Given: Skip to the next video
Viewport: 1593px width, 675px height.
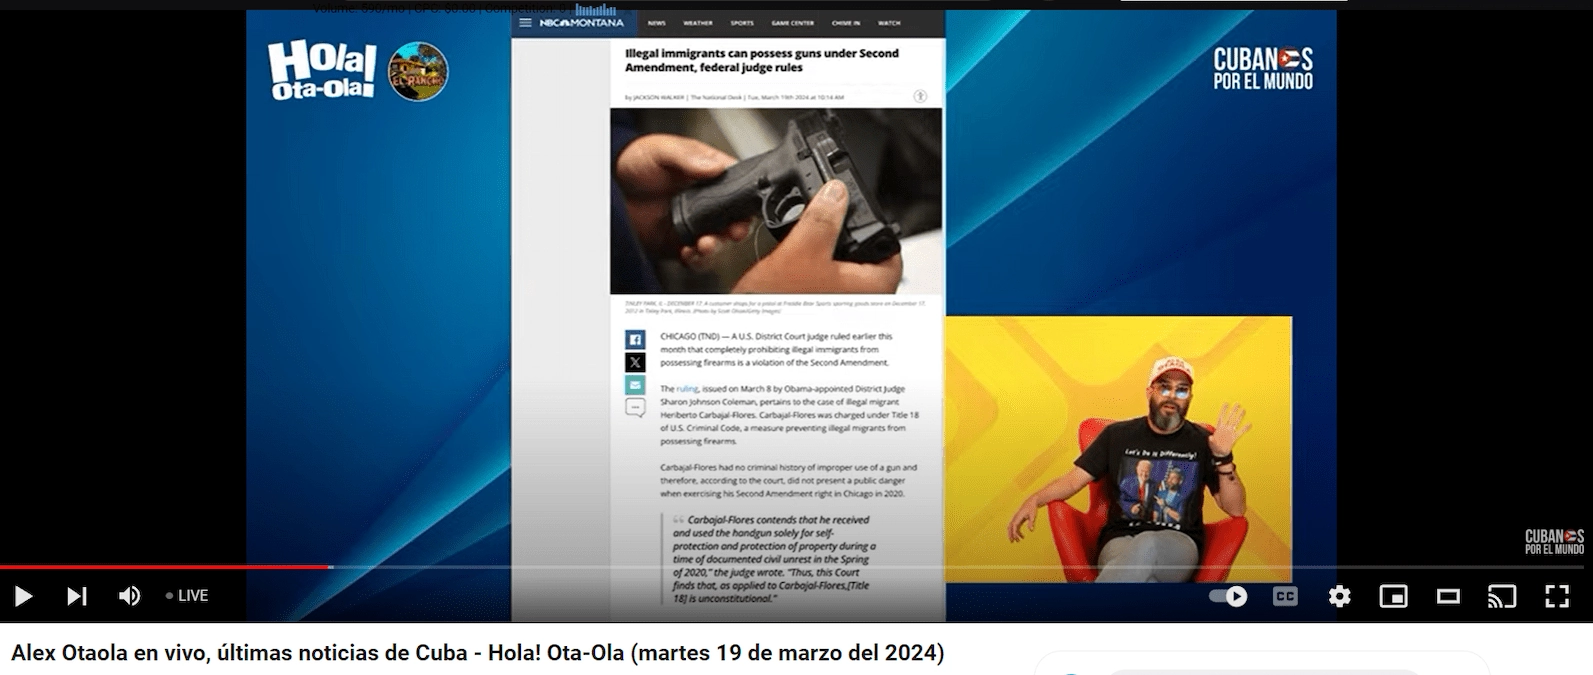Looking at the screenshot, I should (76, 596).
